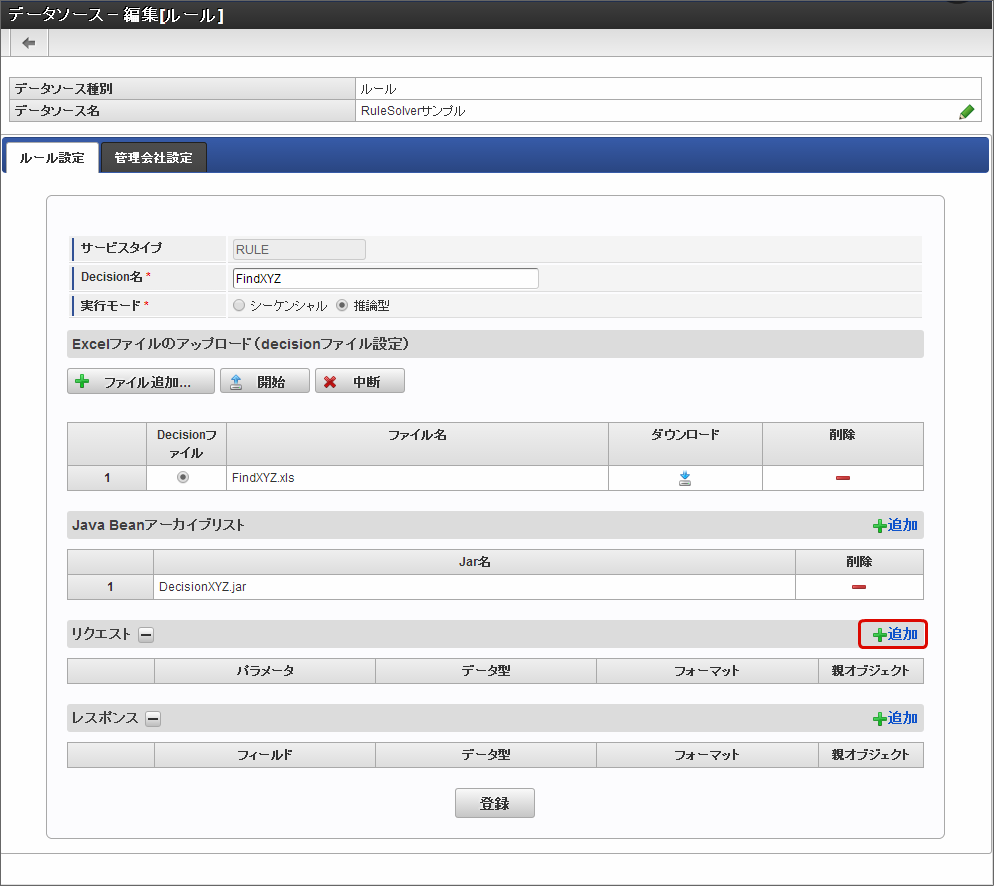Download the FindXYZ.xls file
Image resolution: width=994 pixels, height=886 pixels.
click(685, 478)
